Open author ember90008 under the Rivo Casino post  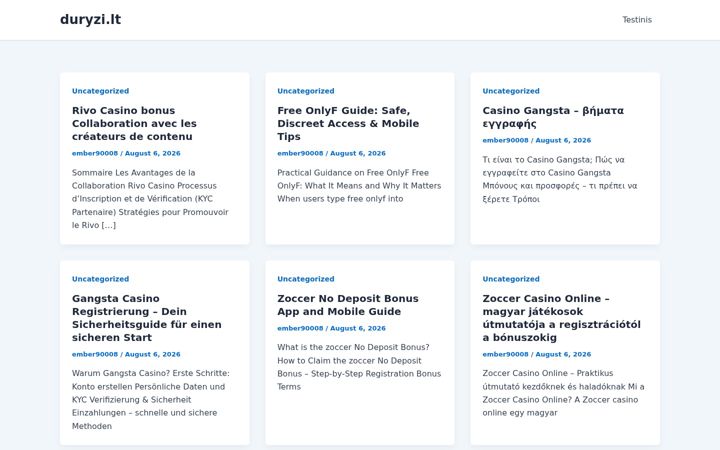point(95,153)
